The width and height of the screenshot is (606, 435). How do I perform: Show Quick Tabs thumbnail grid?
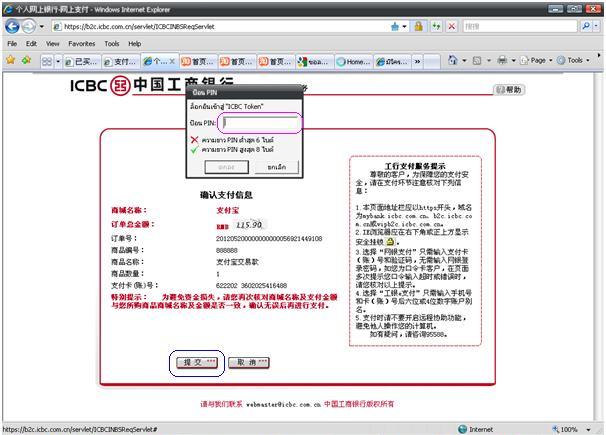click(x=47, y=61)
